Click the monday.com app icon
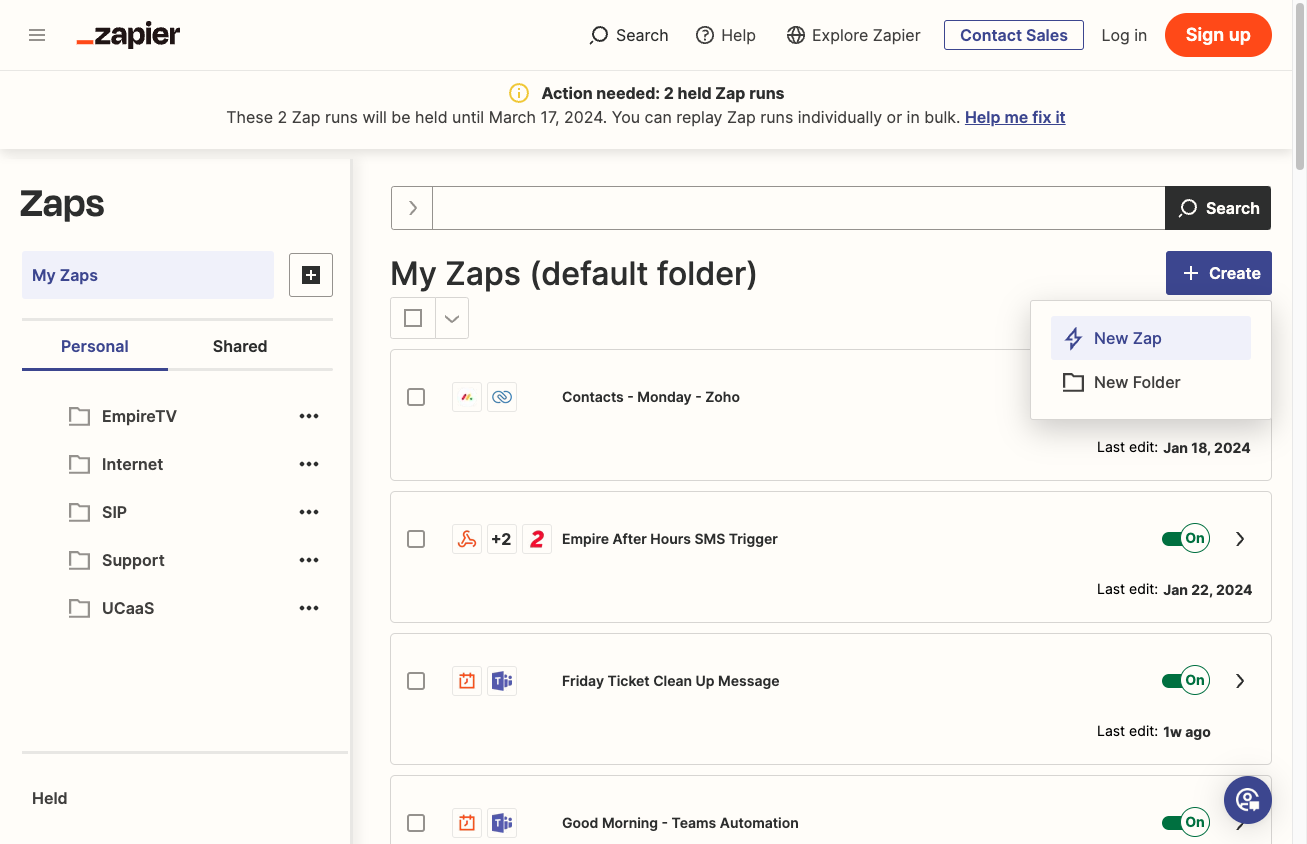The image size is (1307, 844). pyautogui.click(x=467, y=397)
